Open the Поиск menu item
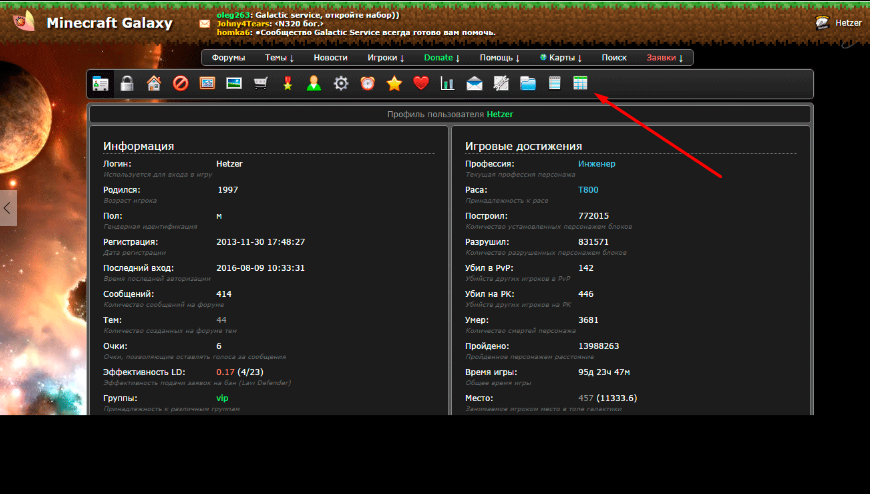Image resolution: width=870 pixels, height=494 pixels. (x=614, y=58)
